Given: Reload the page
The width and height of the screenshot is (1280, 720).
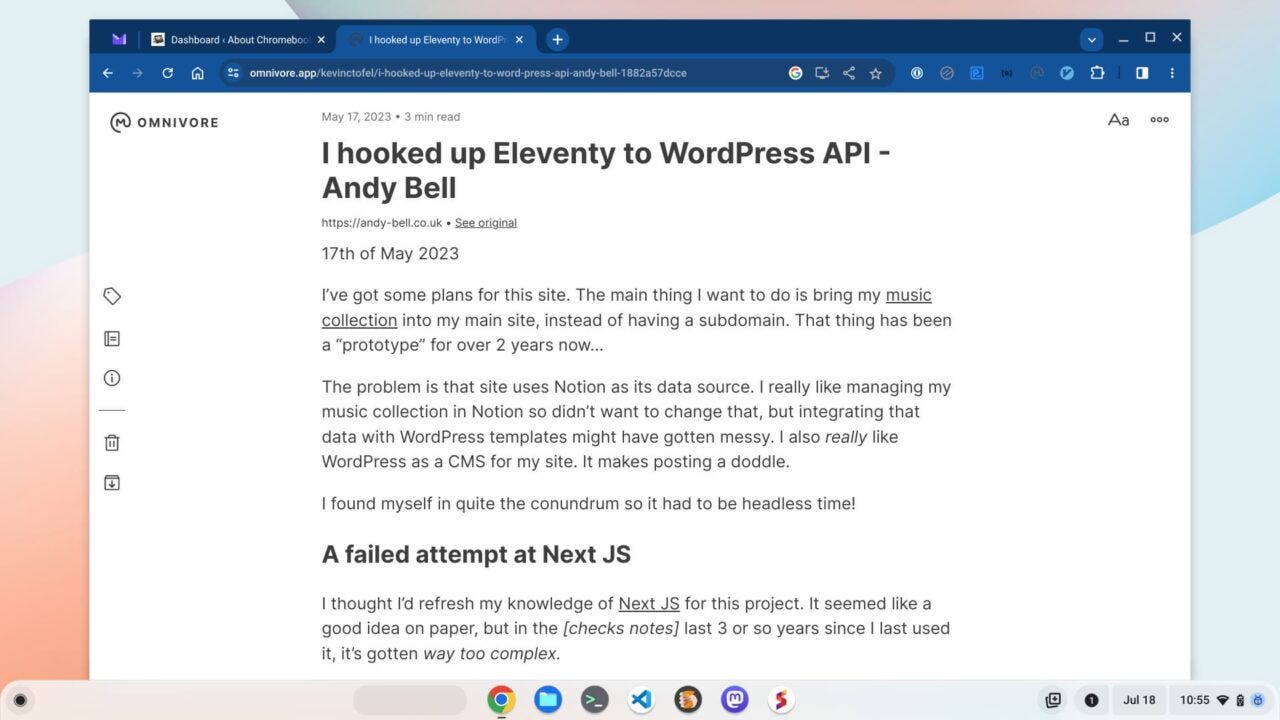Looking at the screenshot, I should 167,73.
